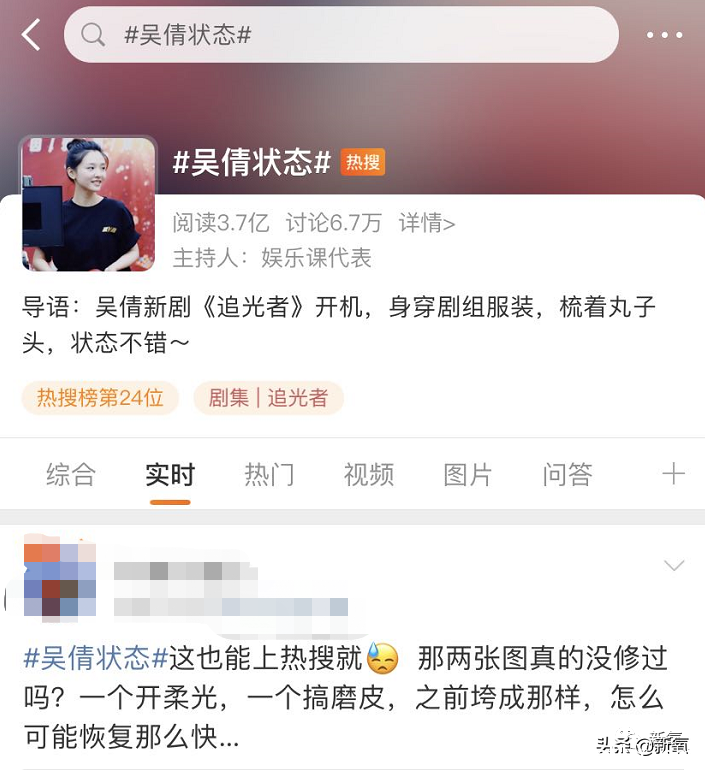Open the #吴倩状态# hashtag link in post

(96, 658)
